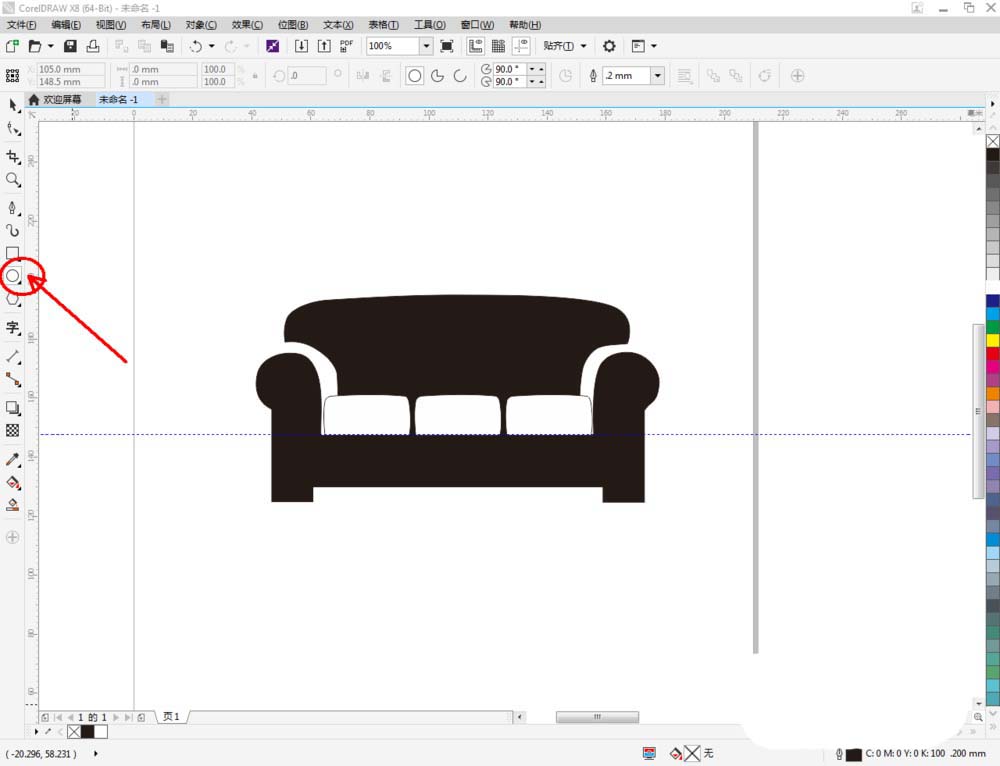1000x766 pixels.
Task: Switch to the 未命名-1 document tab
Action: point(119,99)
